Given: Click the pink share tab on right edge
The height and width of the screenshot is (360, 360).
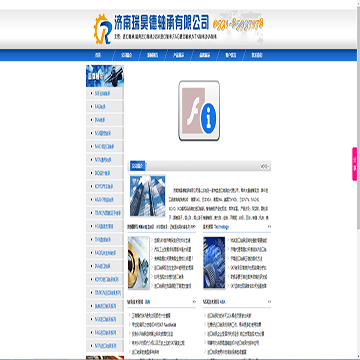Looking at the screenshot, I should coord(355,164).
